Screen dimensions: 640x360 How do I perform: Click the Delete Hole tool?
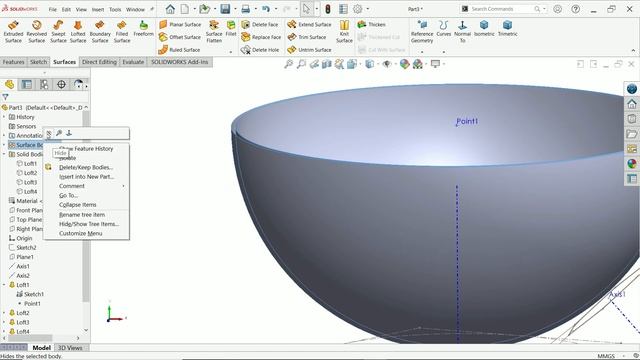tap(260, 50)
